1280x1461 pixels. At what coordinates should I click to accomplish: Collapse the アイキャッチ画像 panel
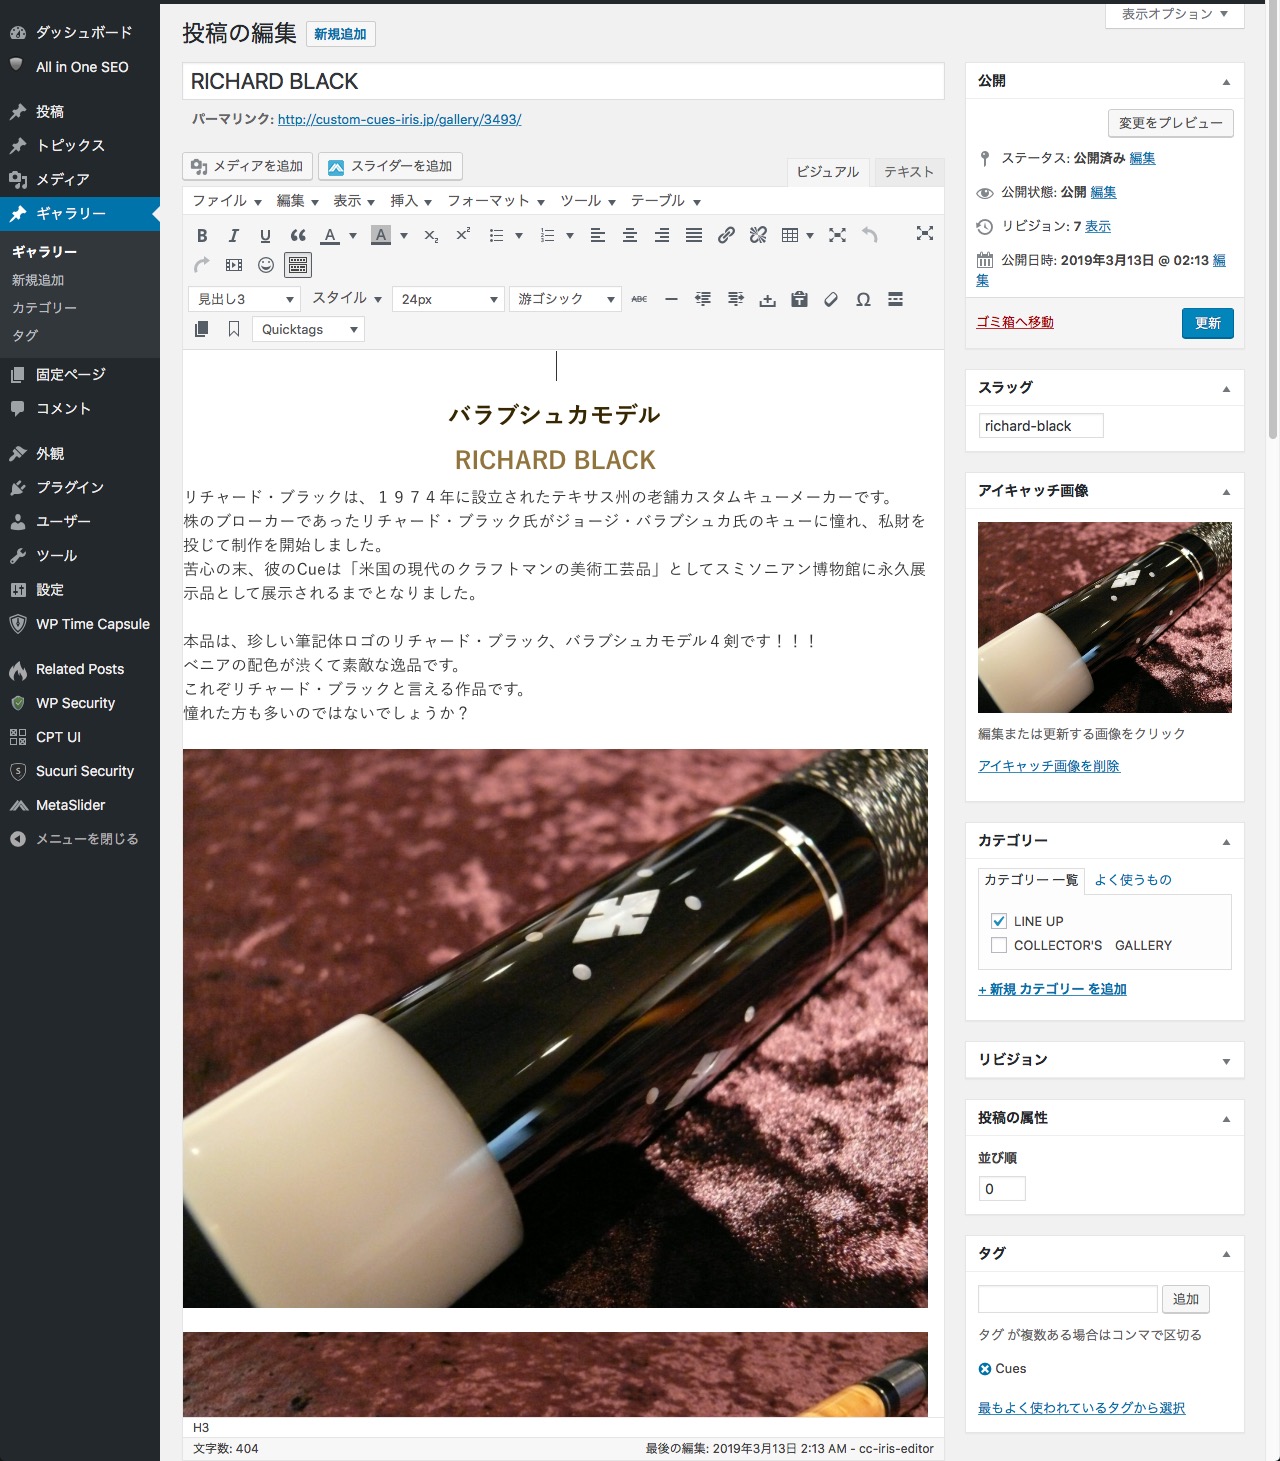pos(1226,492)
